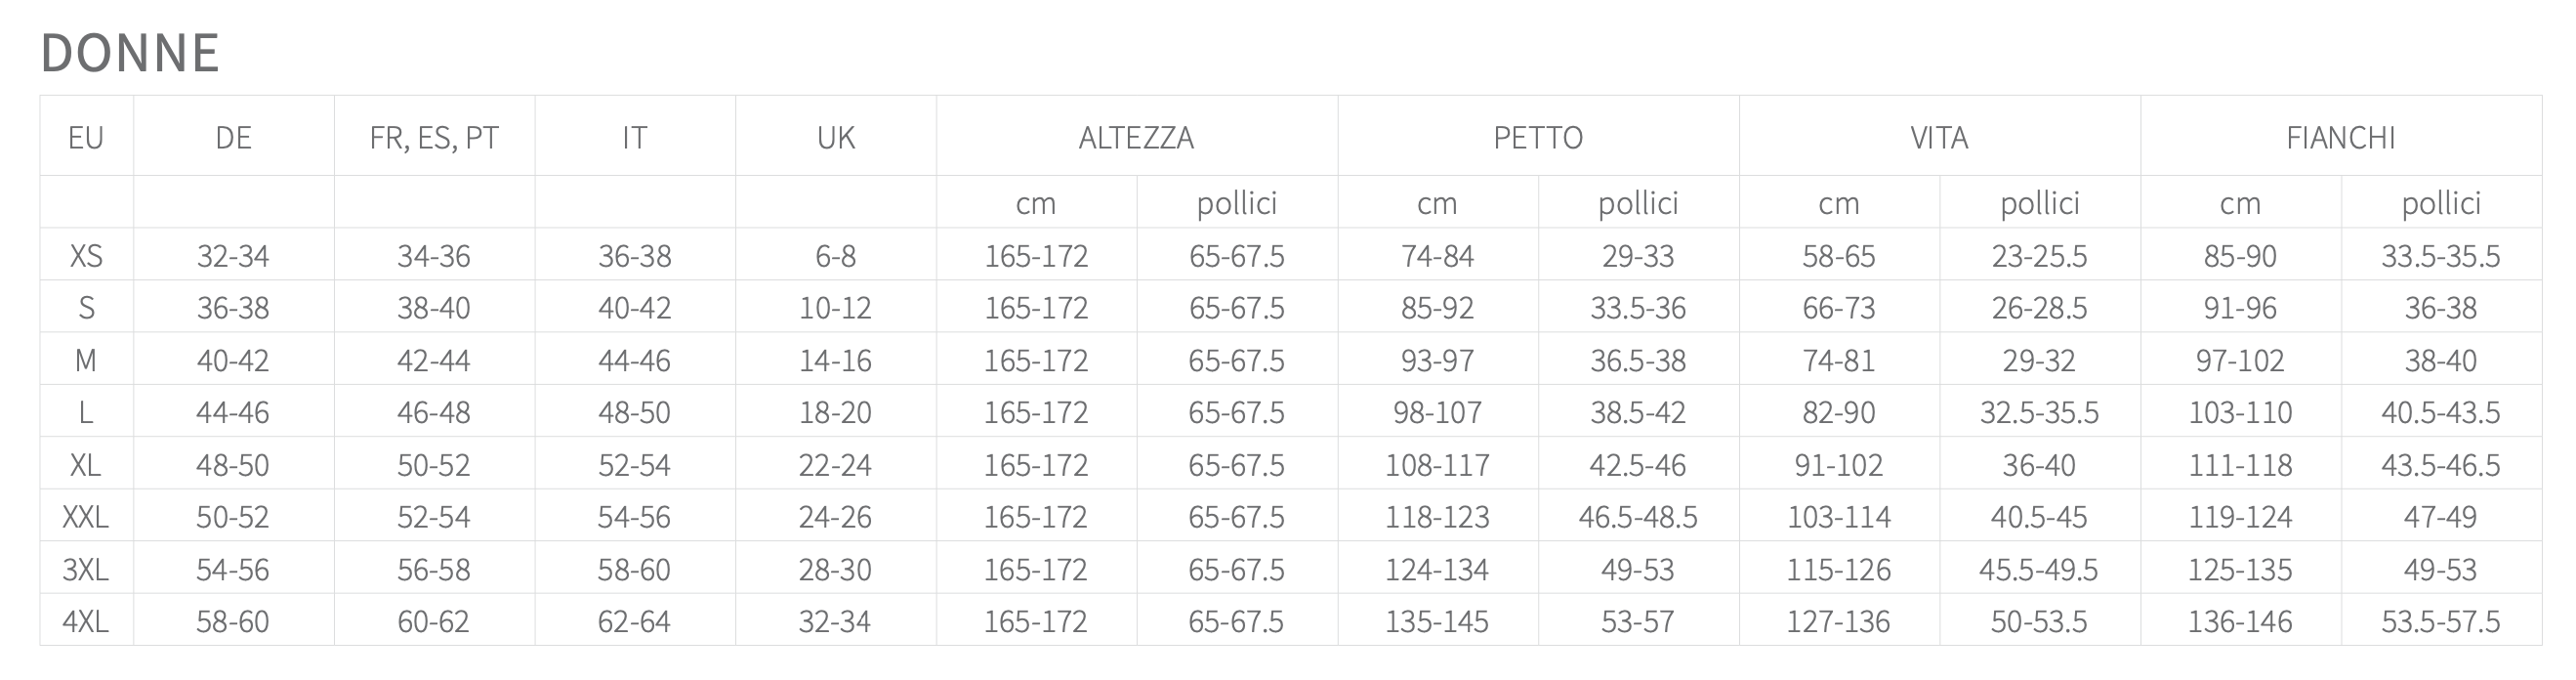Screen dimensions: 2576x680
Task: Click the EU column header
Action: 86,137
